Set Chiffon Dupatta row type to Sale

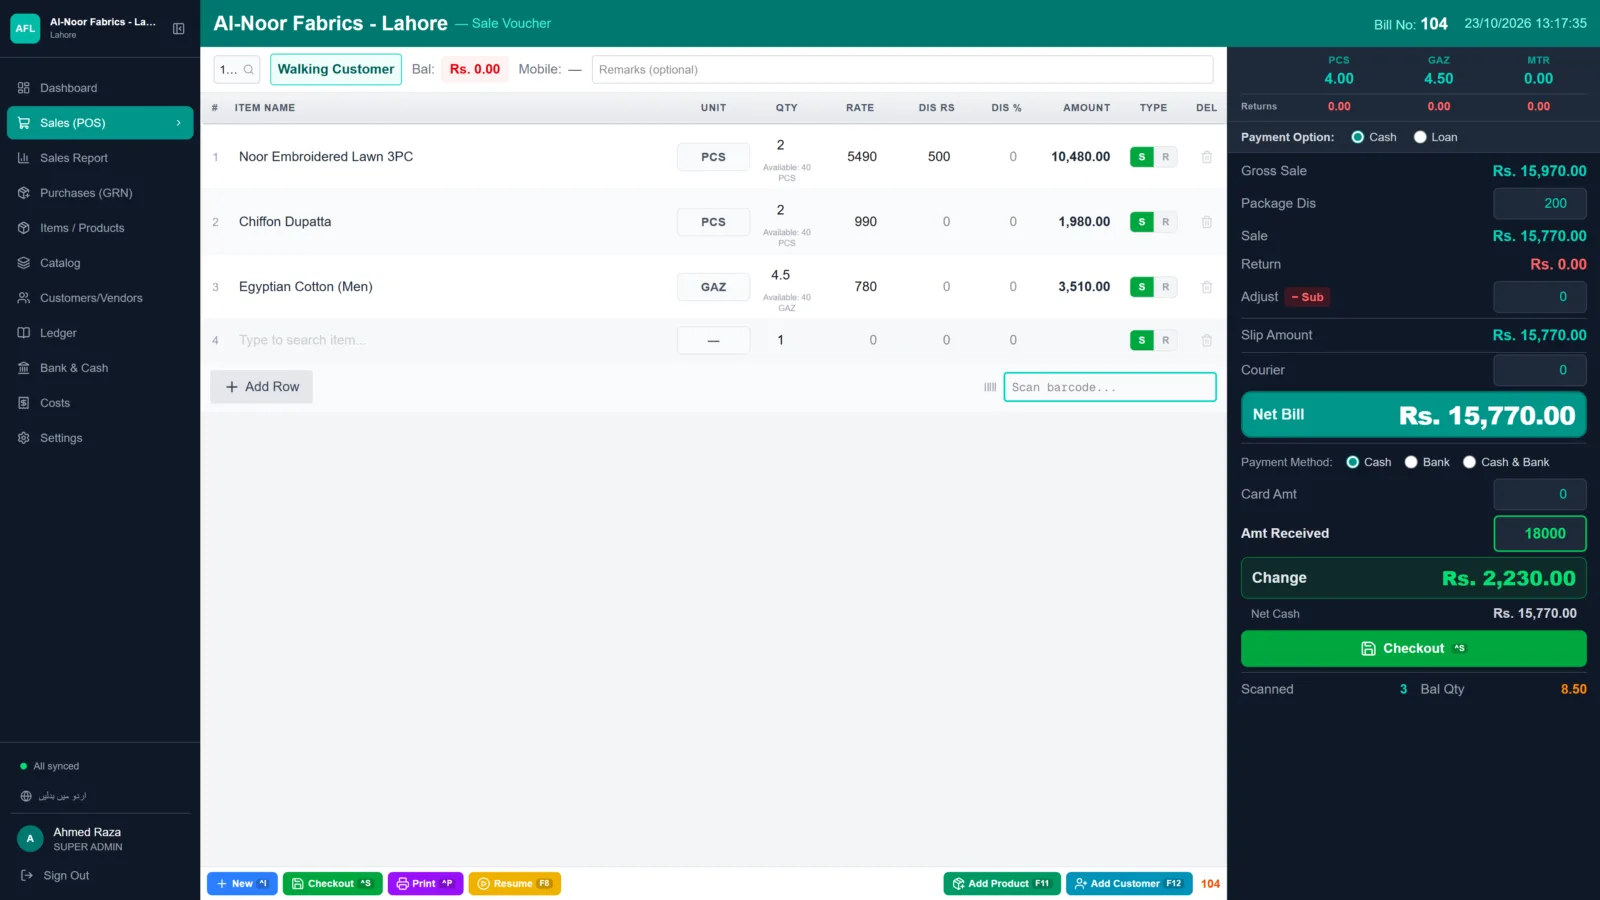(1142, 222)
